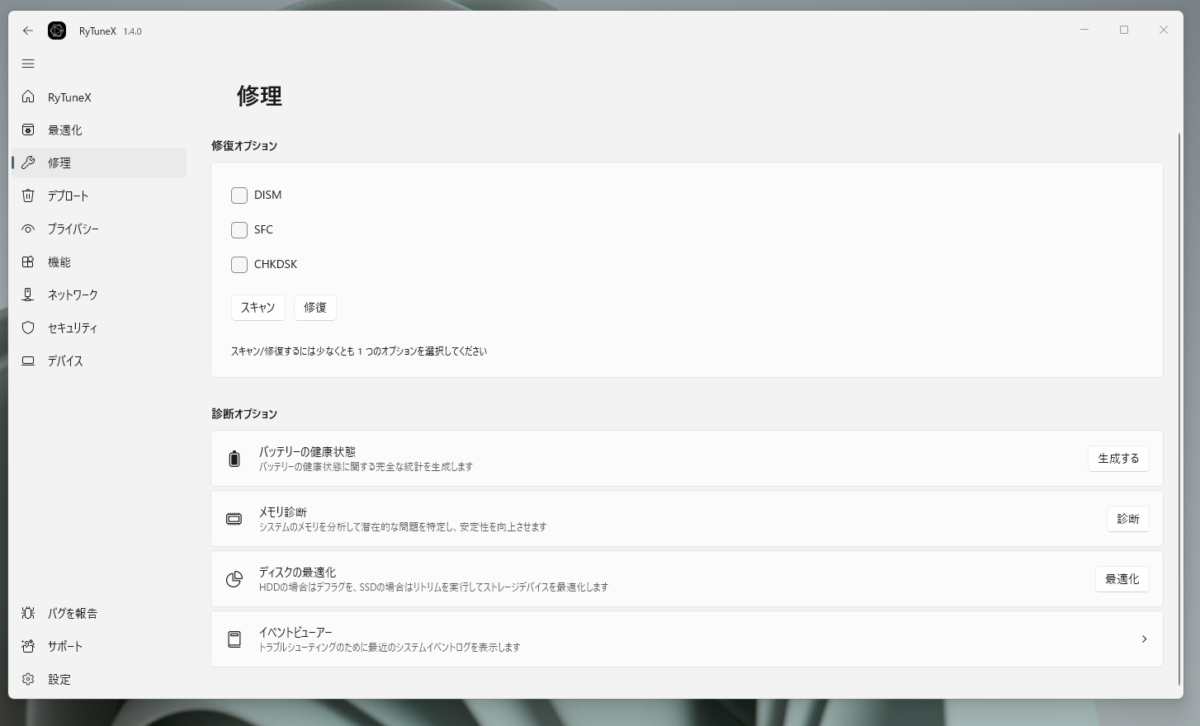Viewport: 1200px width, 726px height.
Task: Click the 診断オプション heading text
Action: [244, 414]
